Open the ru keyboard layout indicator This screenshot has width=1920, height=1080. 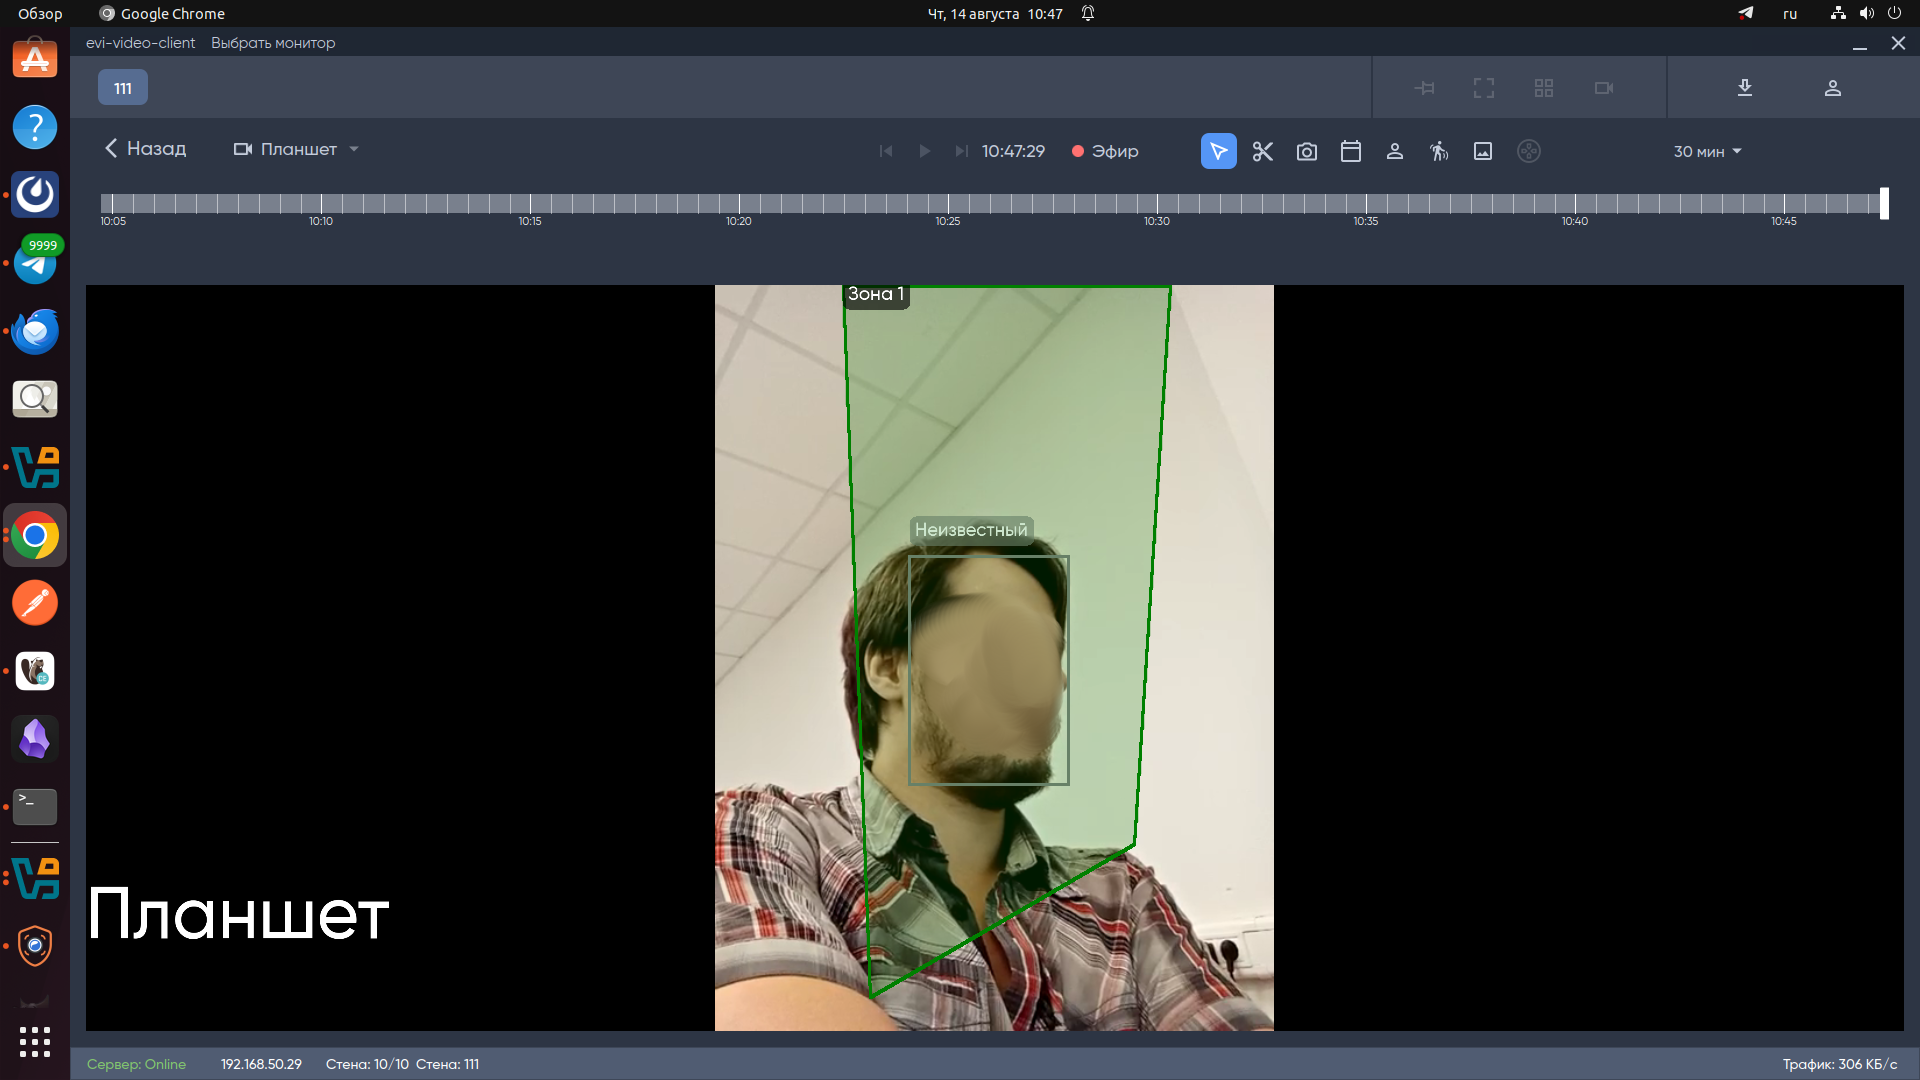pyautogui.click(x=1789, y=14)
